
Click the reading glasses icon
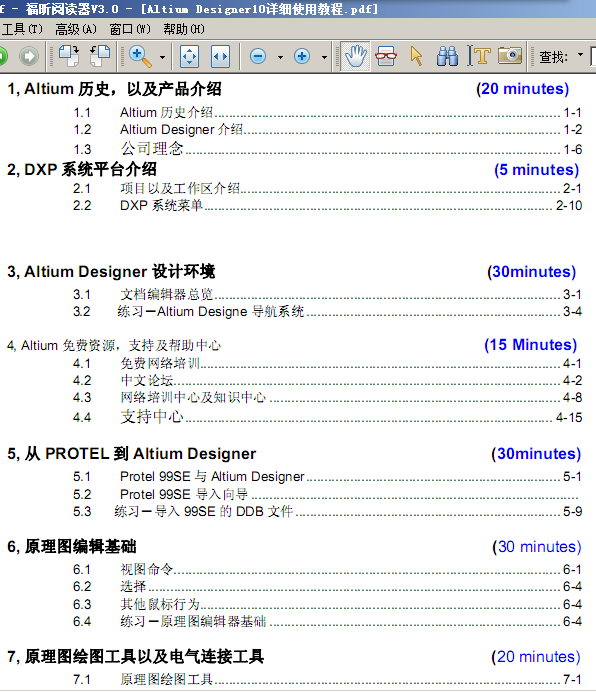pyautogui.click(x=386, y=56)
